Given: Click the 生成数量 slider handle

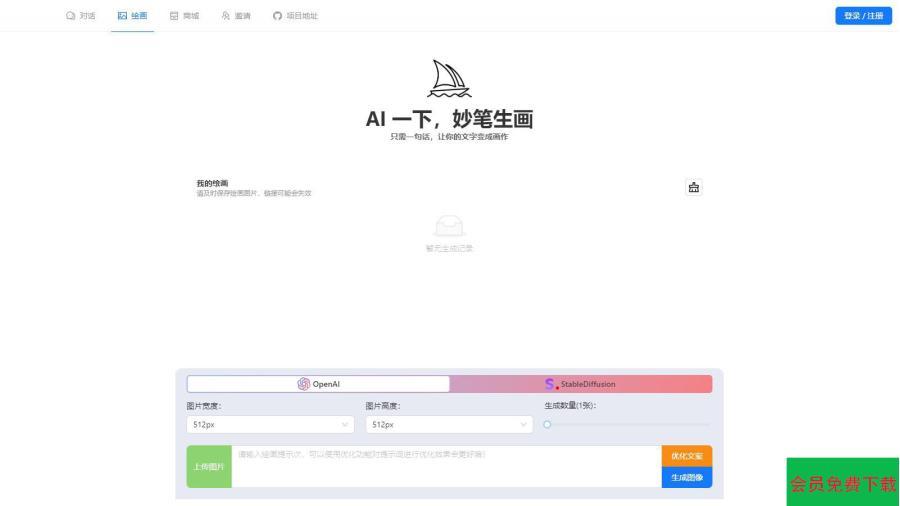Looking at the screenshot, I should (x=547, y=425).
